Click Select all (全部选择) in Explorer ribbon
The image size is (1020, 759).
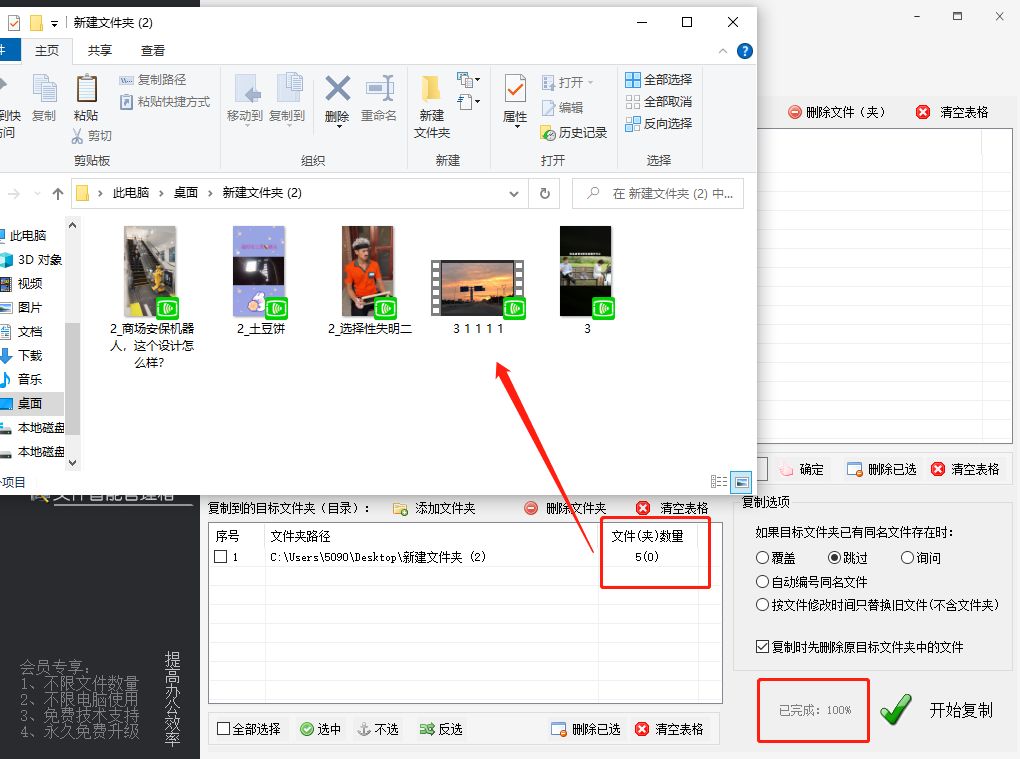(x=658, y=79)
